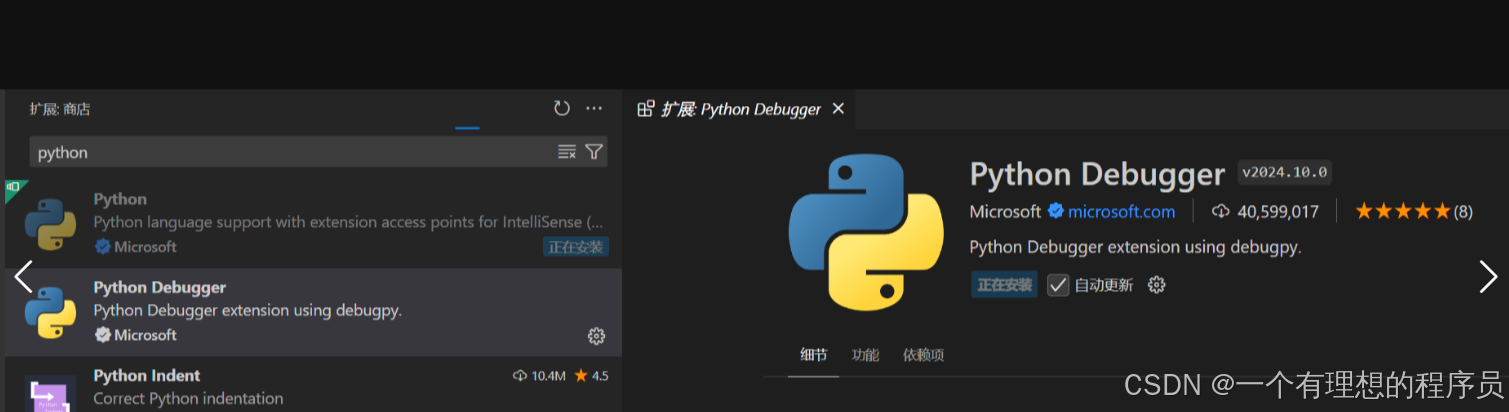
Task: Switch to the 功能 tab
Action: pos(865,355)
